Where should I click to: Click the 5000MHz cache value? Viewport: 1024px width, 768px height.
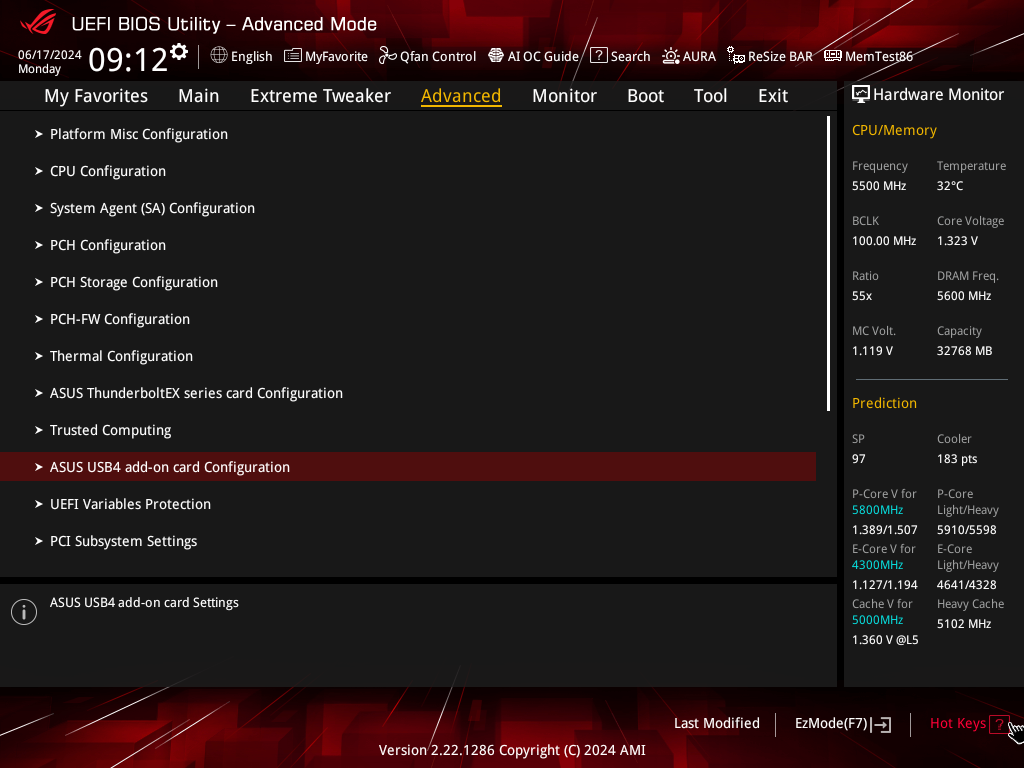(x=877, y=620)
